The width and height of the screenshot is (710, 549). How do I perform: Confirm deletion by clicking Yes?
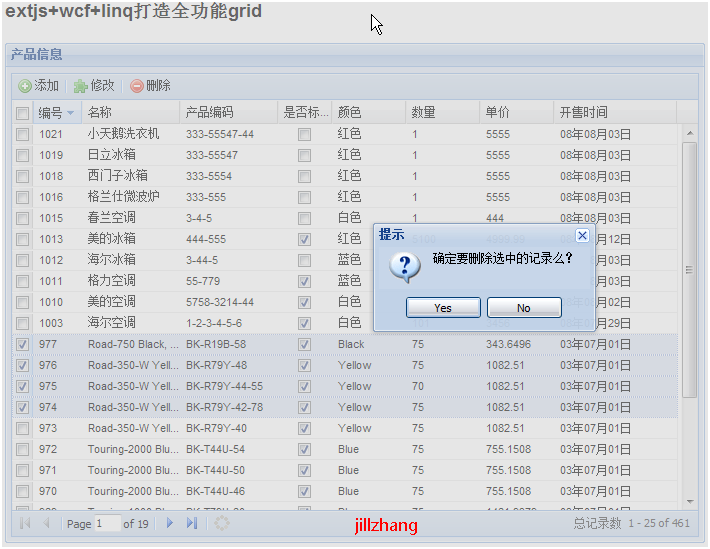[443, 308]
